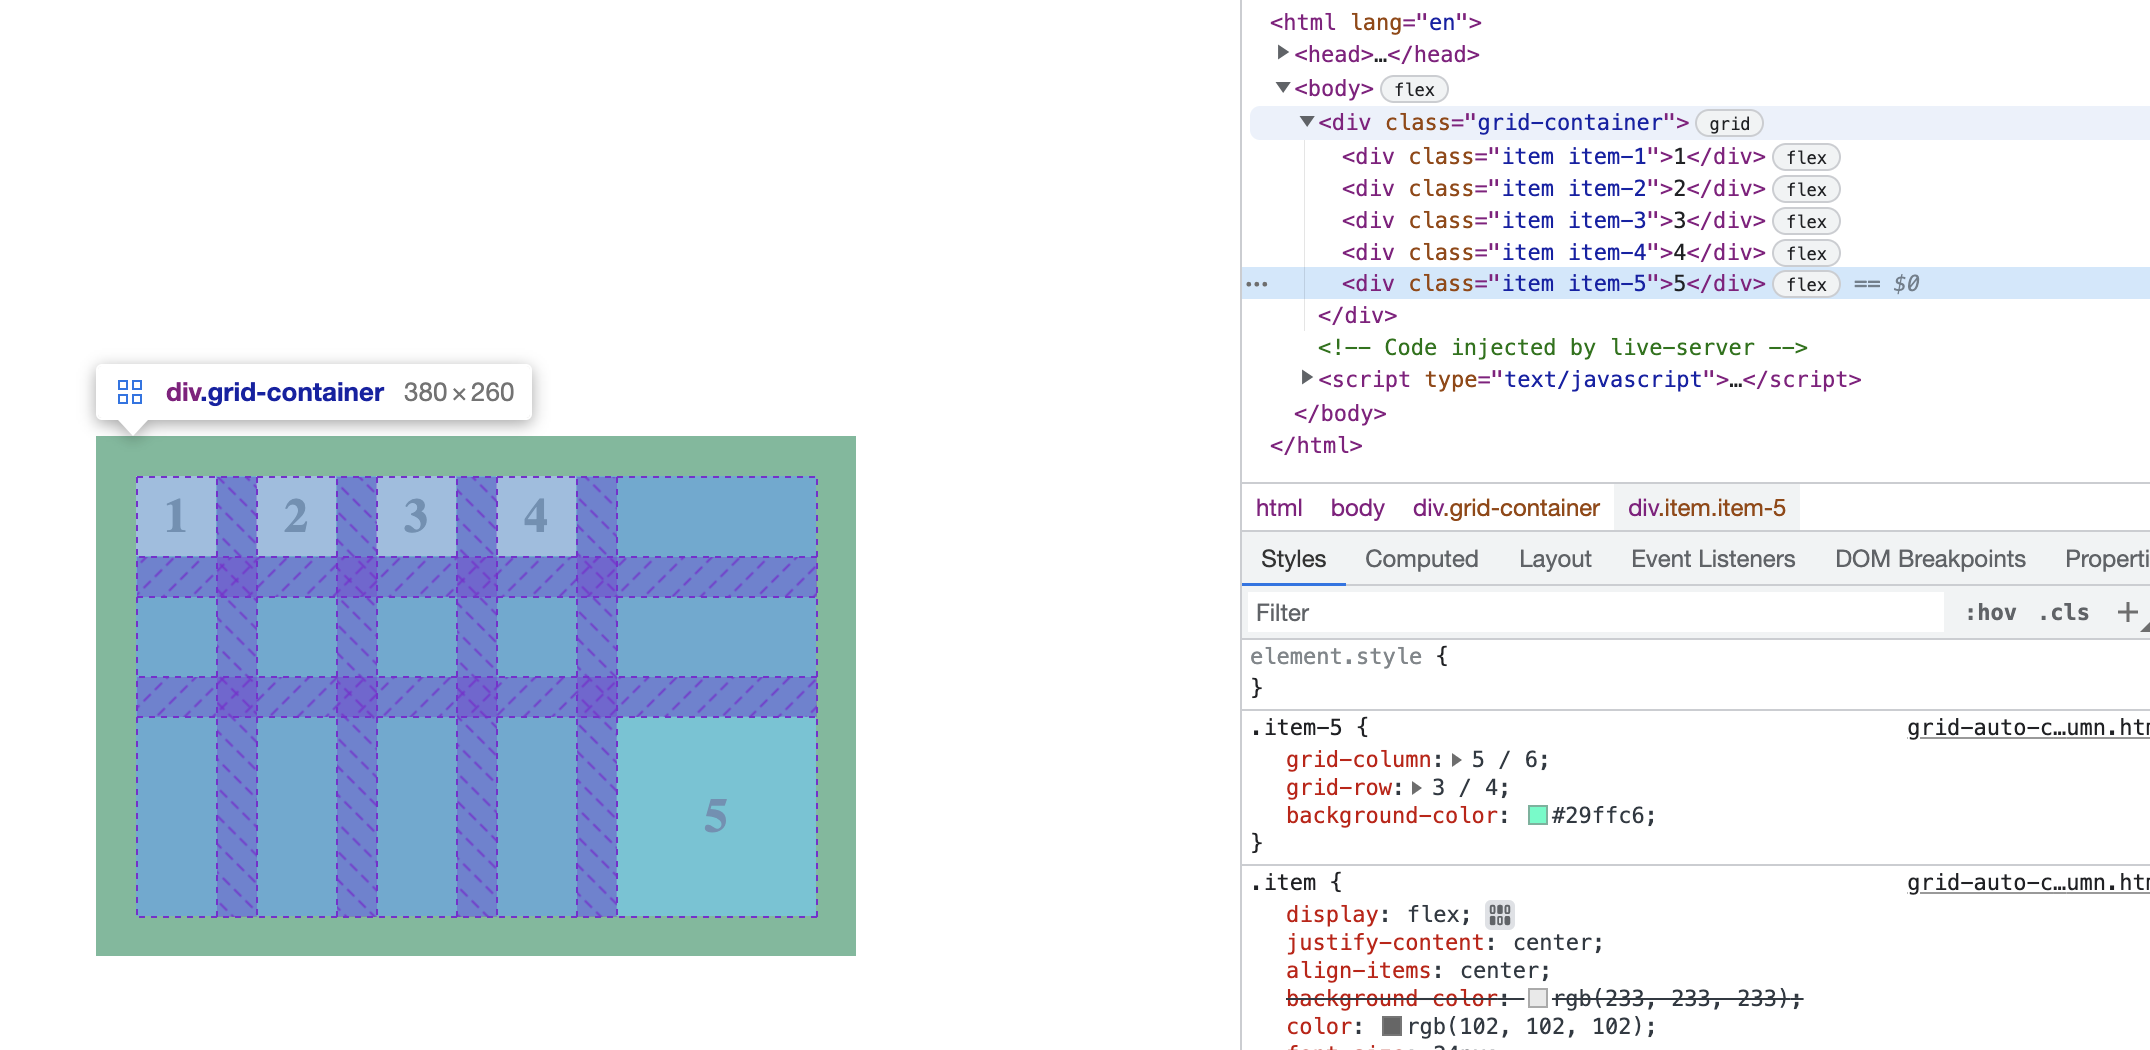
Task: Select the live-server comment node
Action: [1562, 347]
